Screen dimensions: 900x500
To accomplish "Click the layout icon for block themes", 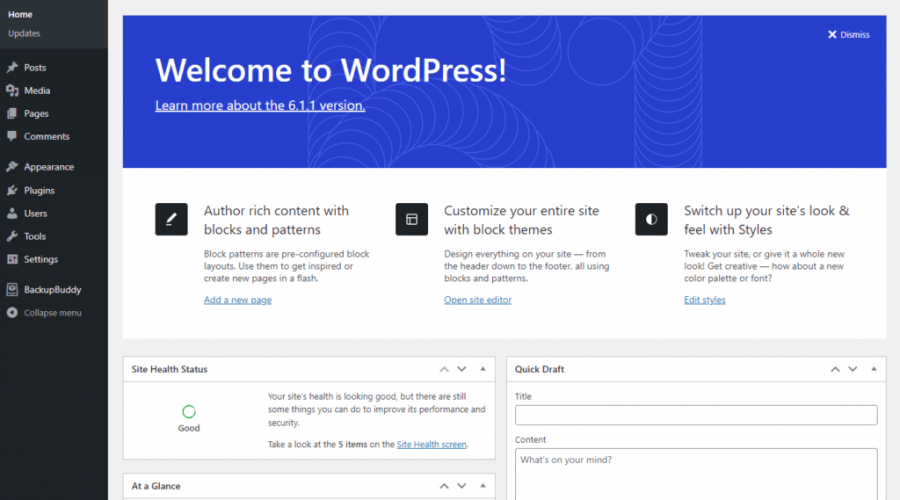I will tap(412, 219).
